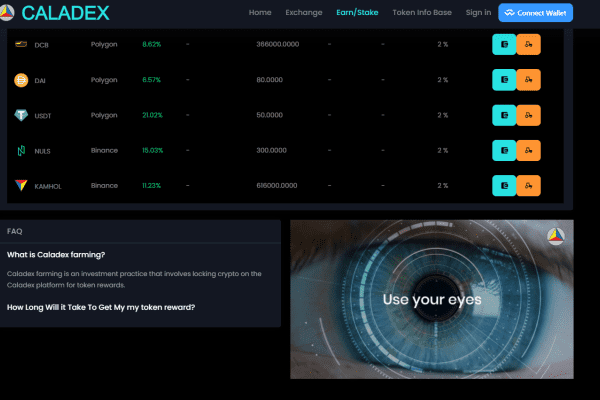Click the Caladex logo icon in header
Viewport: 600px width, 400px height.
point(7,13)
